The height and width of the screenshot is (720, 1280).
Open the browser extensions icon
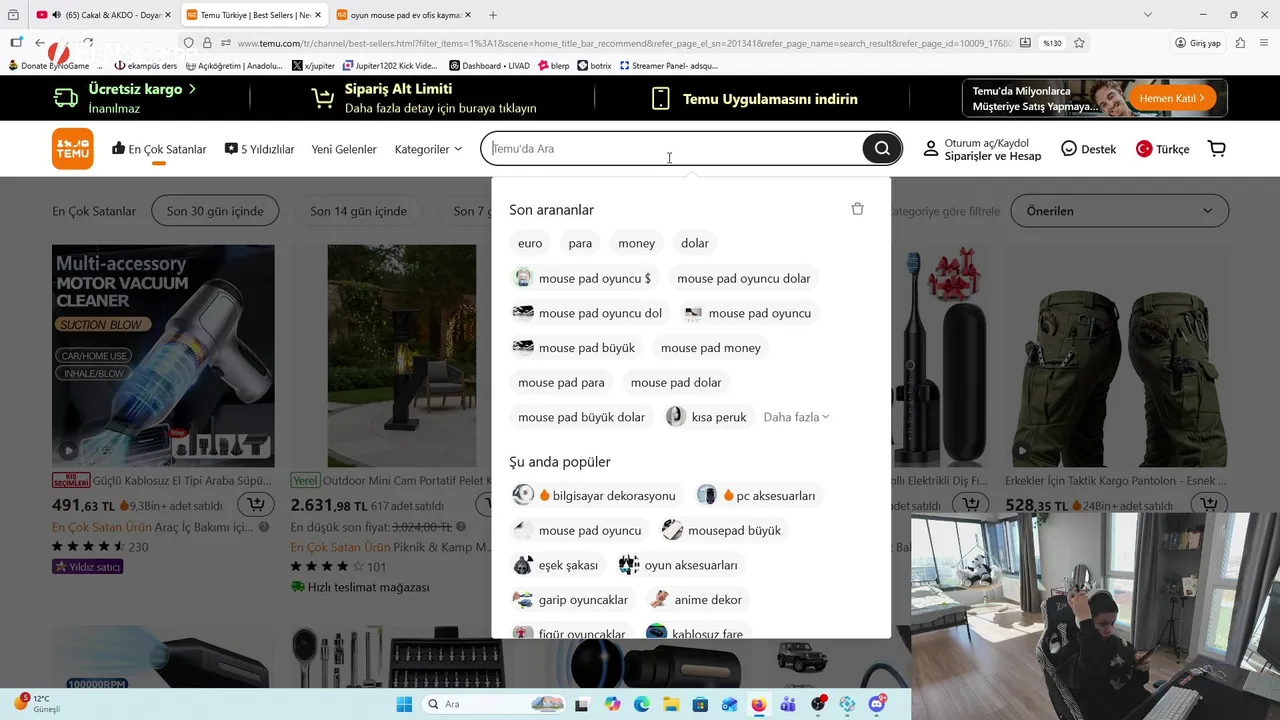(1240, 43)
